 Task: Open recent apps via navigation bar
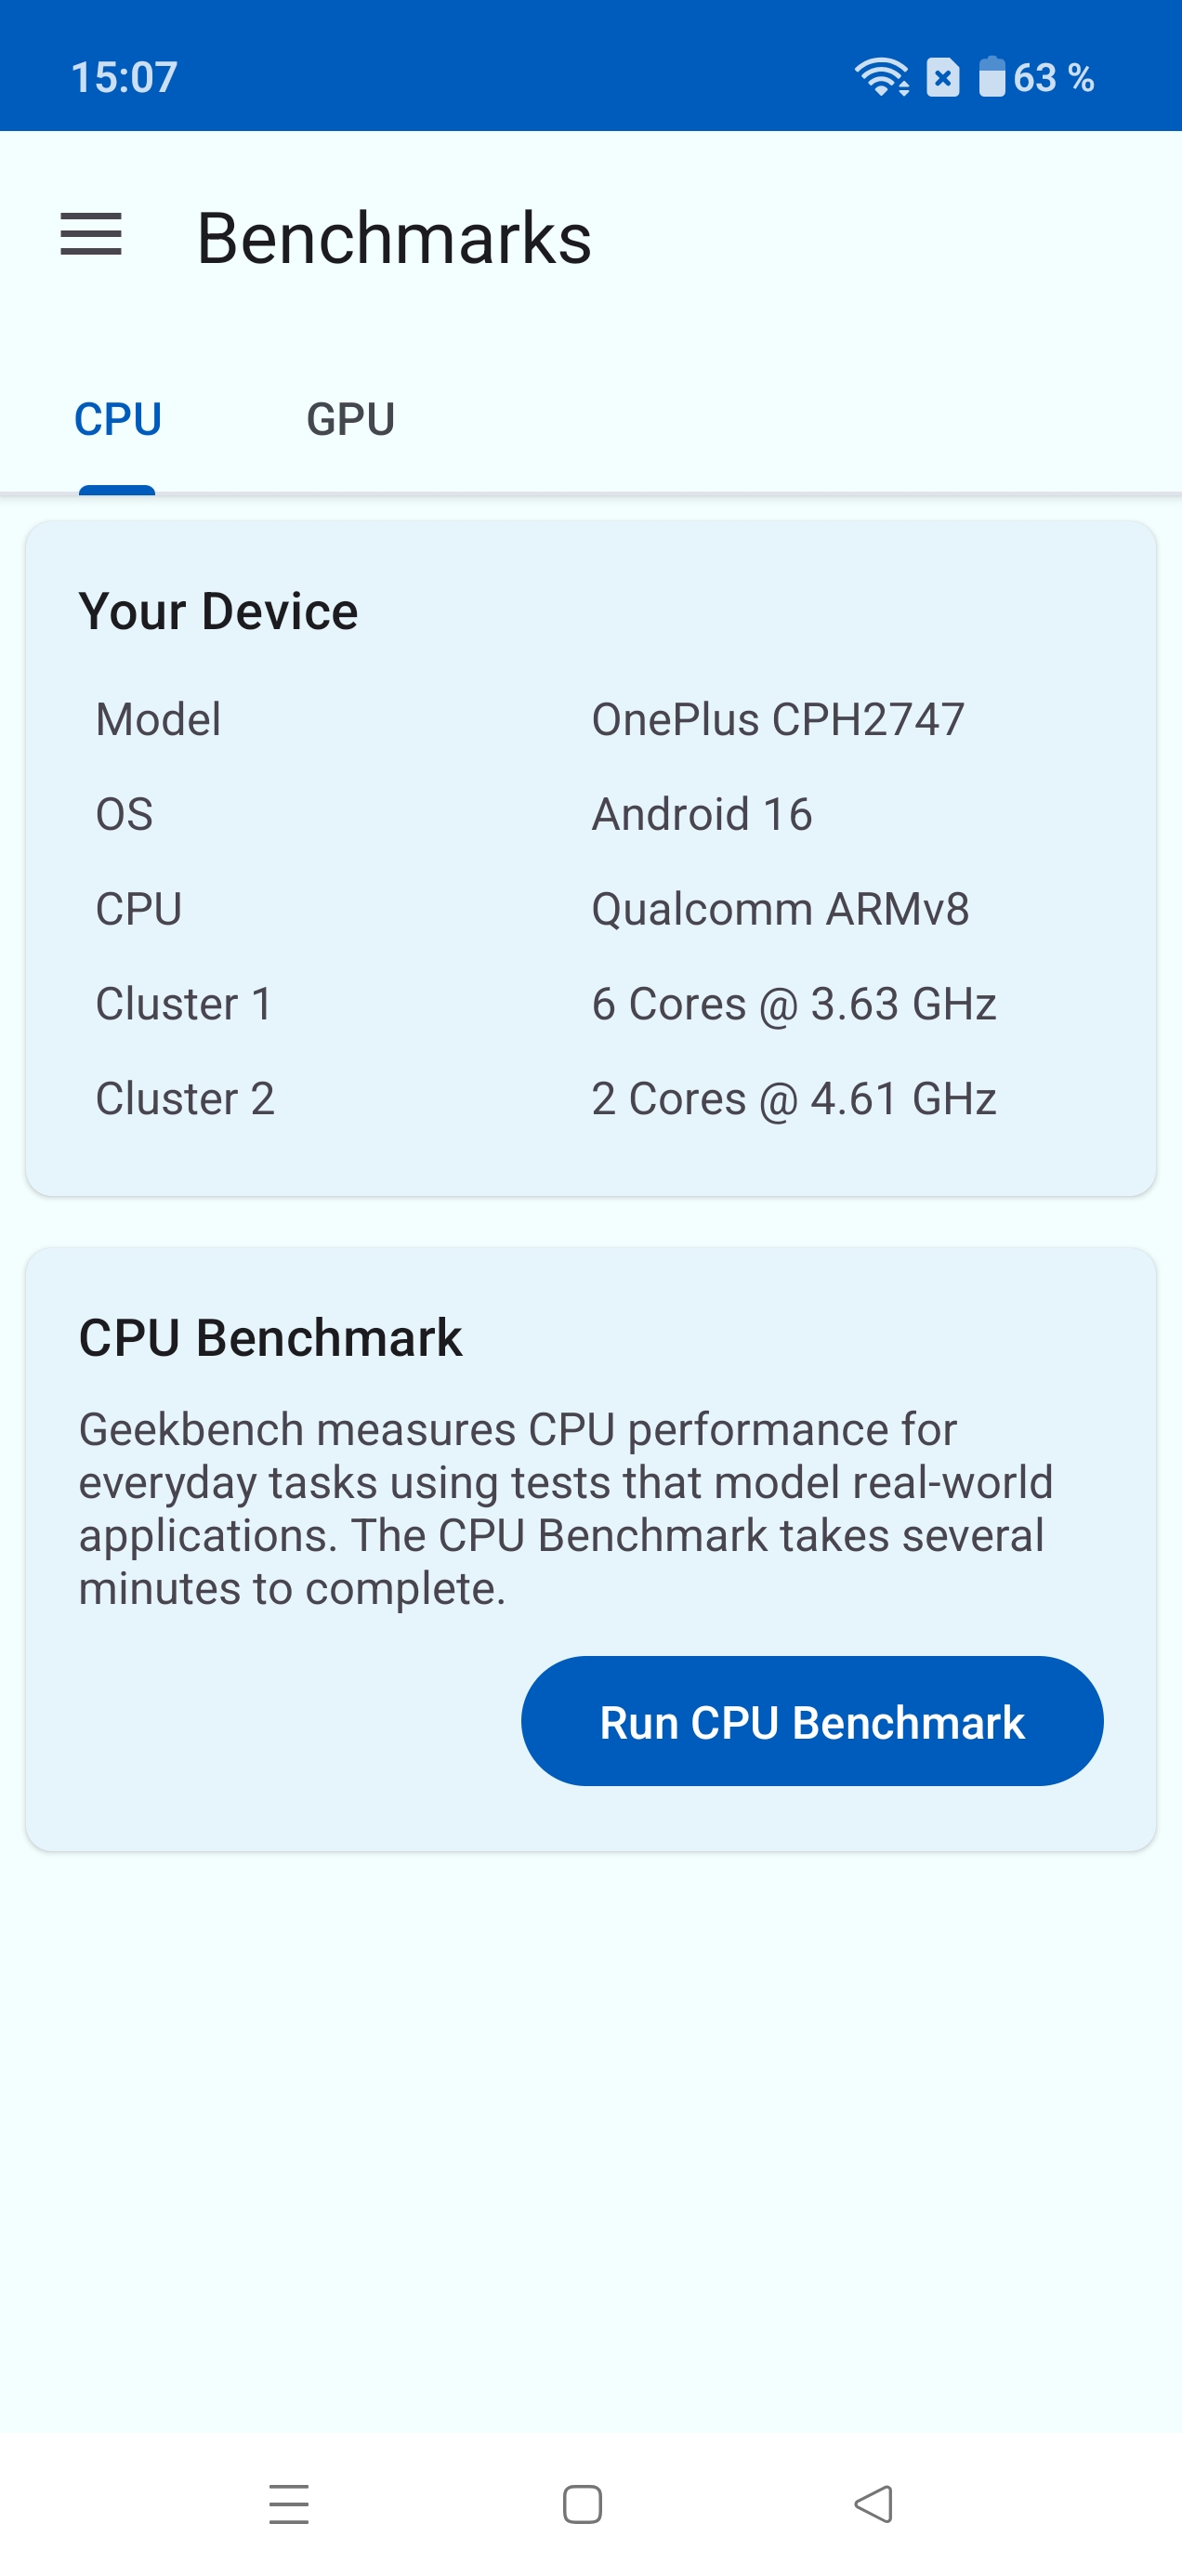[289, 2503]
